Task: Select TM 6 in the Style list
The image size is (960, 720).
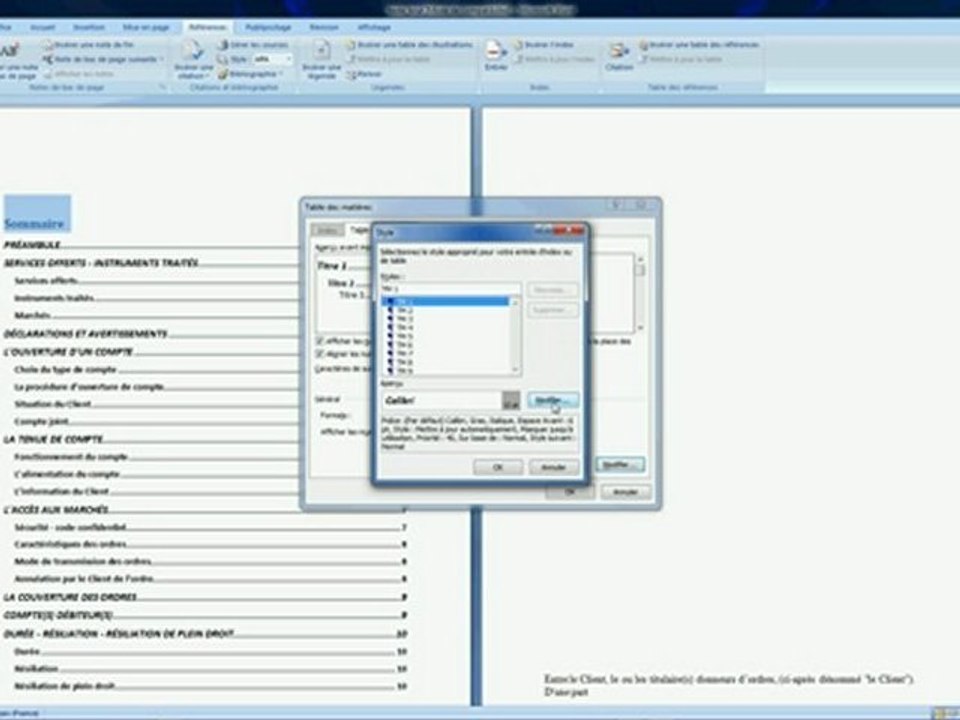Action: coord(445,345)
